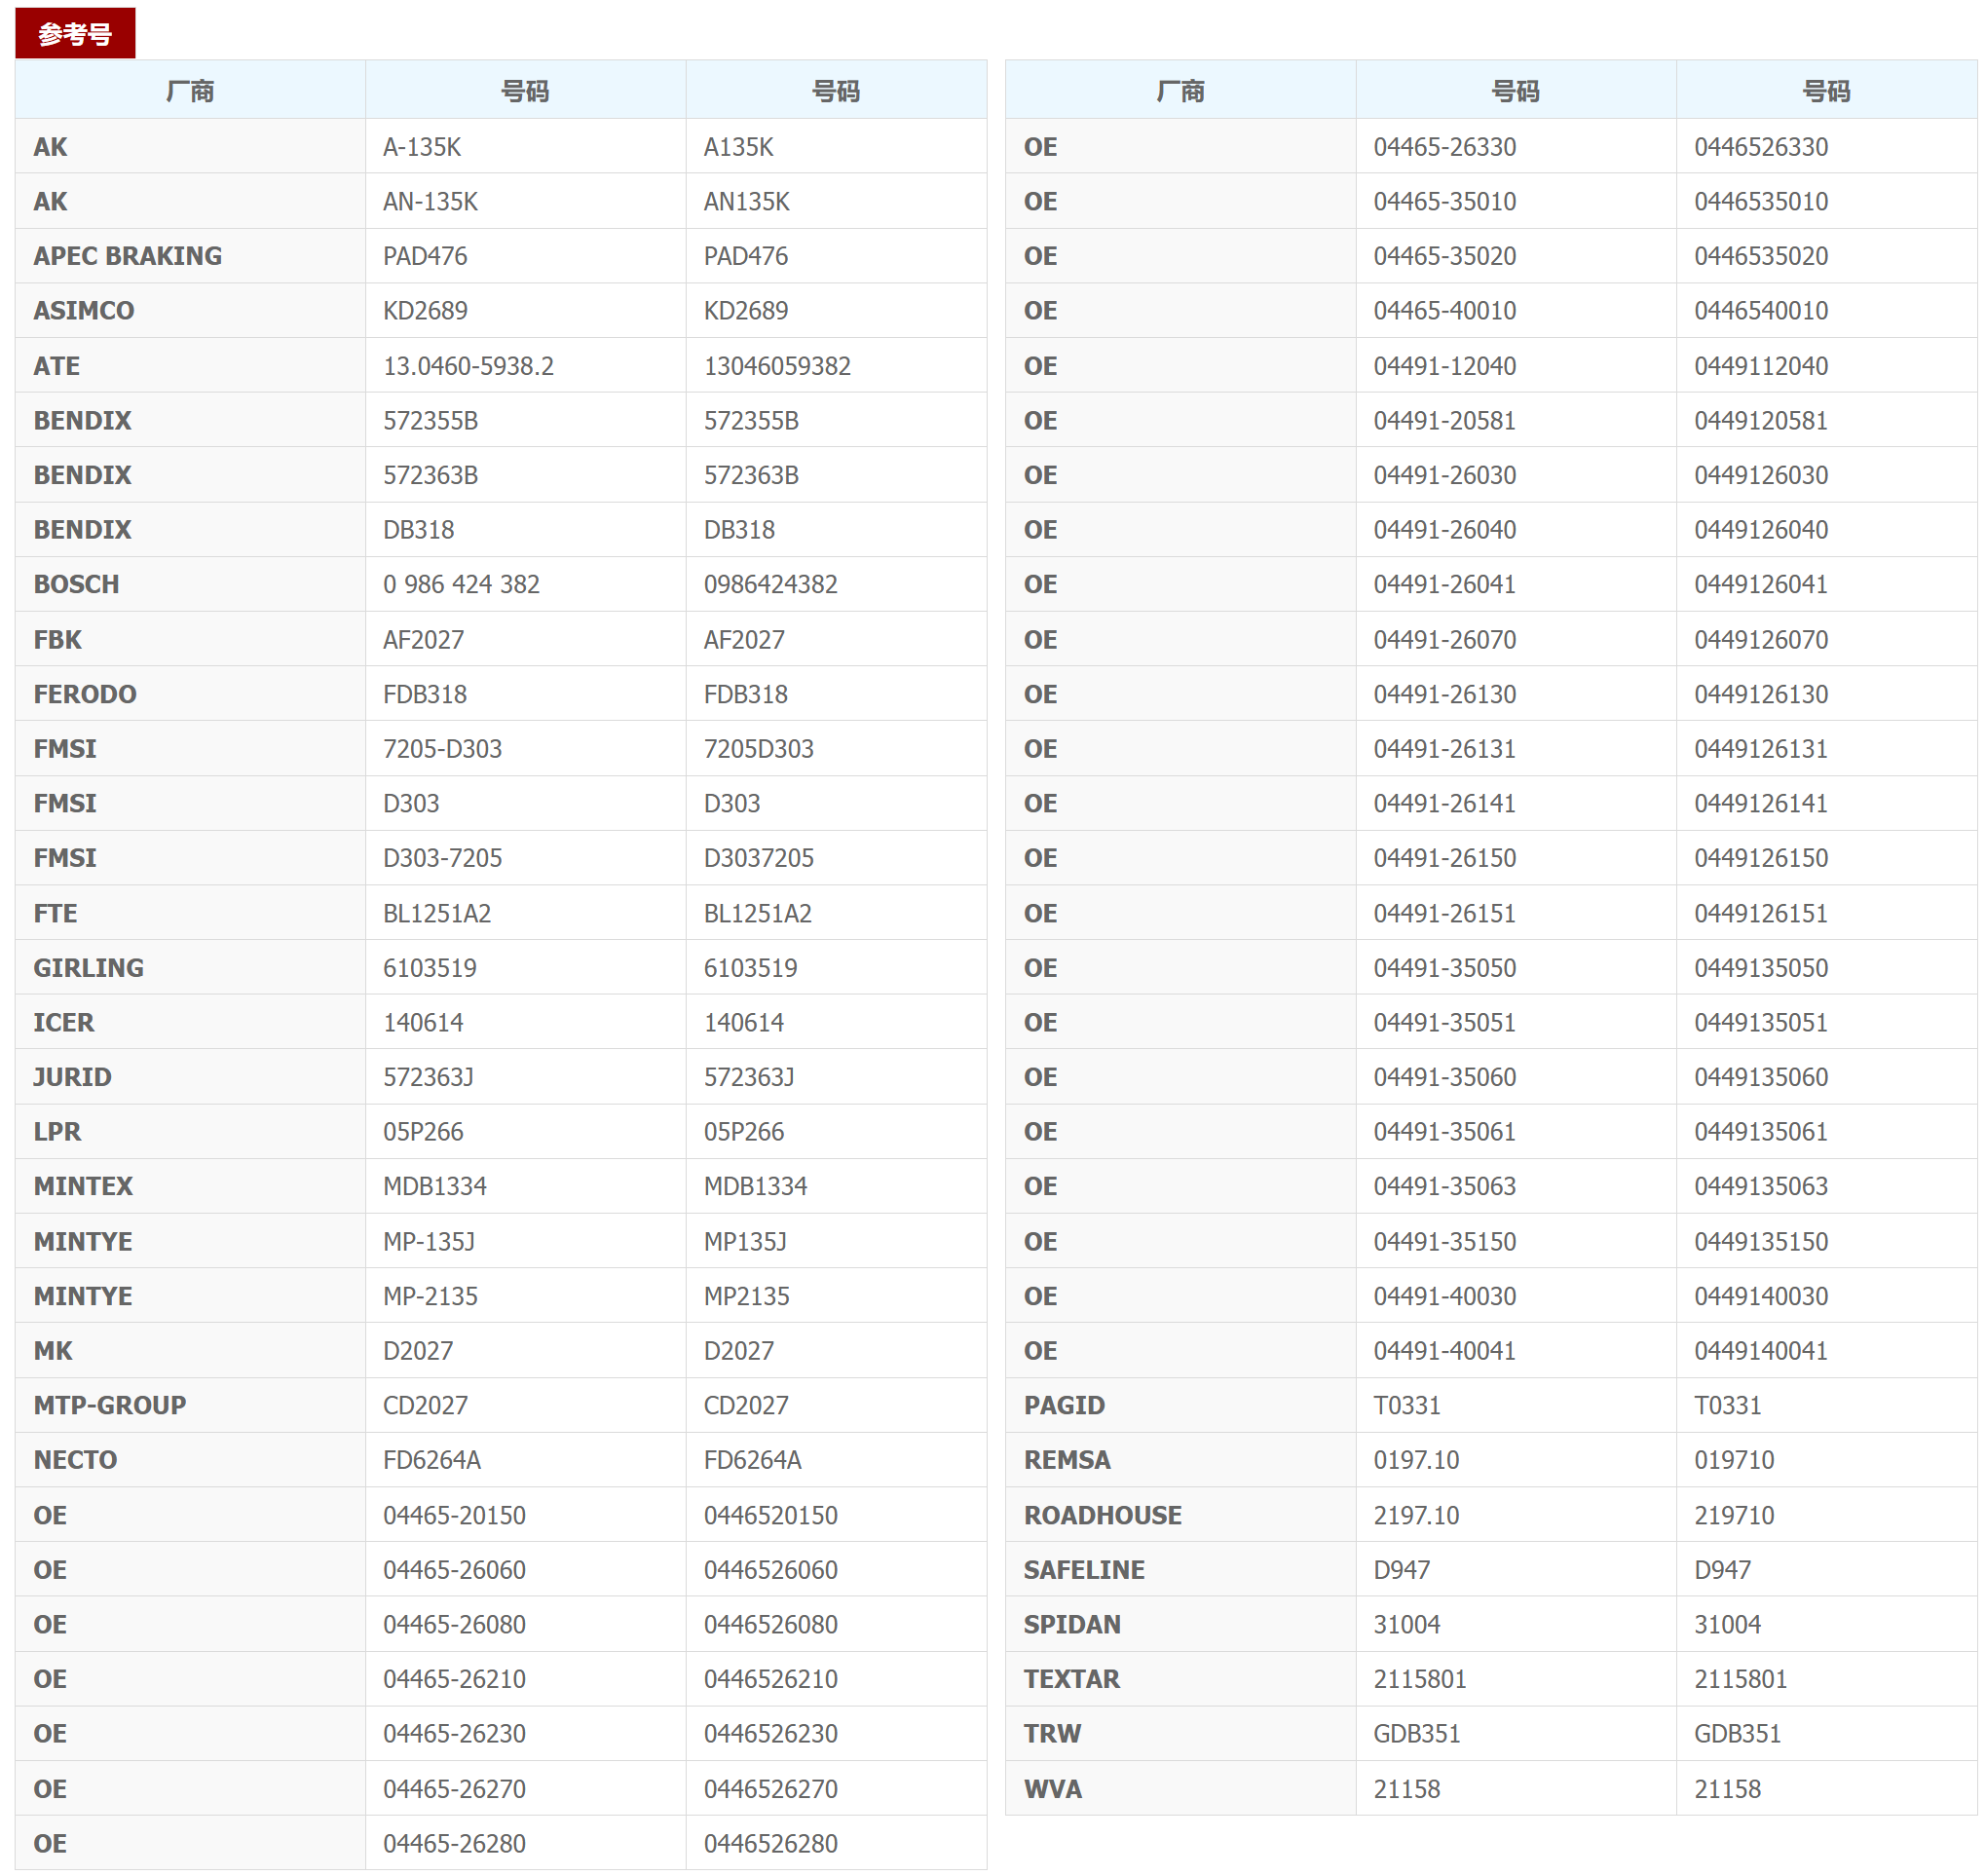Viewport: 1985px width, 1876px height.
Task: Click OE number 0449140041
Action: [1760, 1351]
